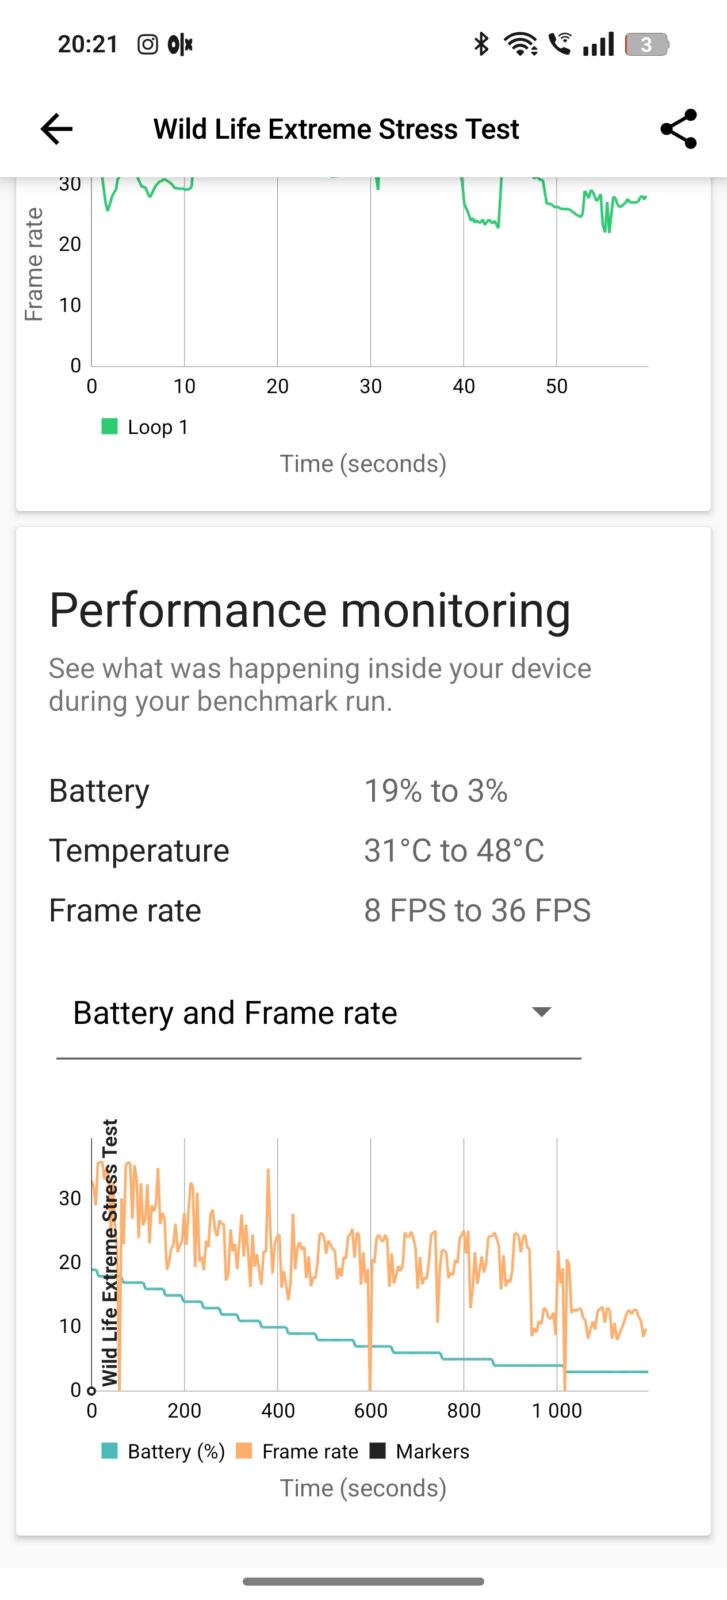Tap the Wild Life Extreme Stress Test title

tap(336, 129)
